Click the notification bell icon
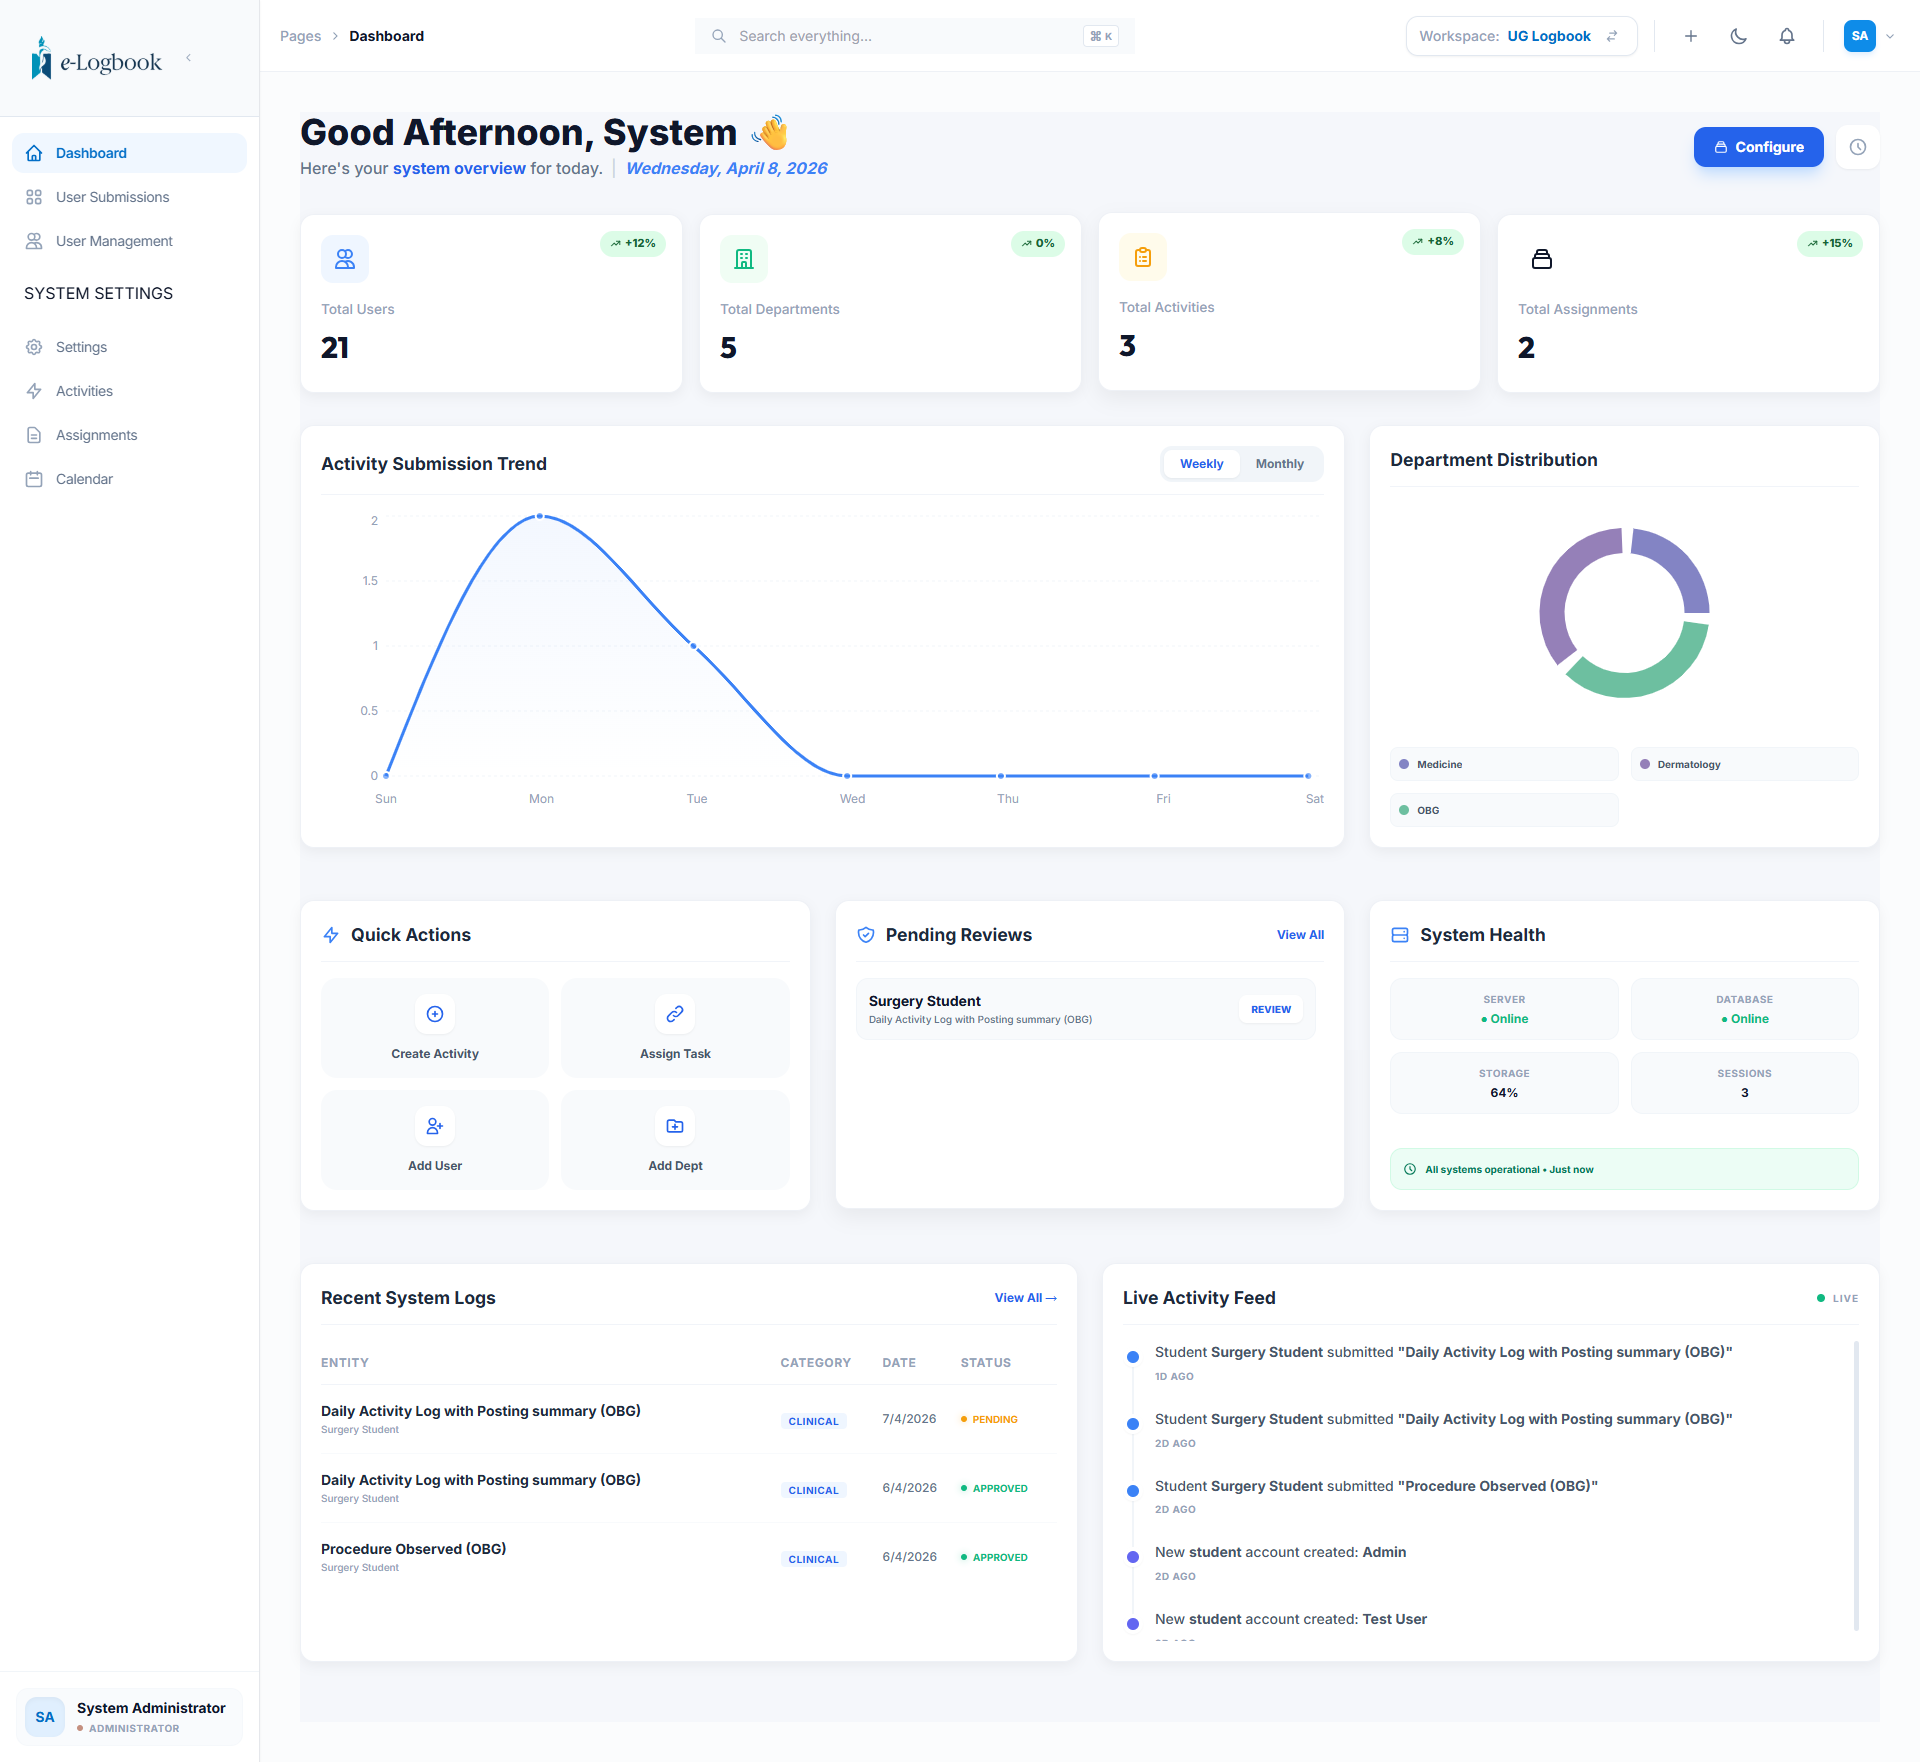Viewport: 1920px width, 1762px height. click(1786, 36)
